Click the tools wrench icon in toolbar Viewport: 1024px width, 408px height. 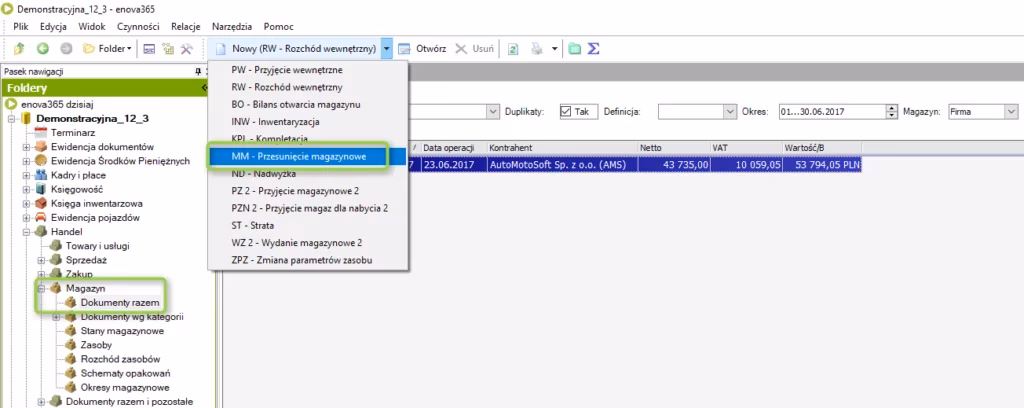pos(187,48)
